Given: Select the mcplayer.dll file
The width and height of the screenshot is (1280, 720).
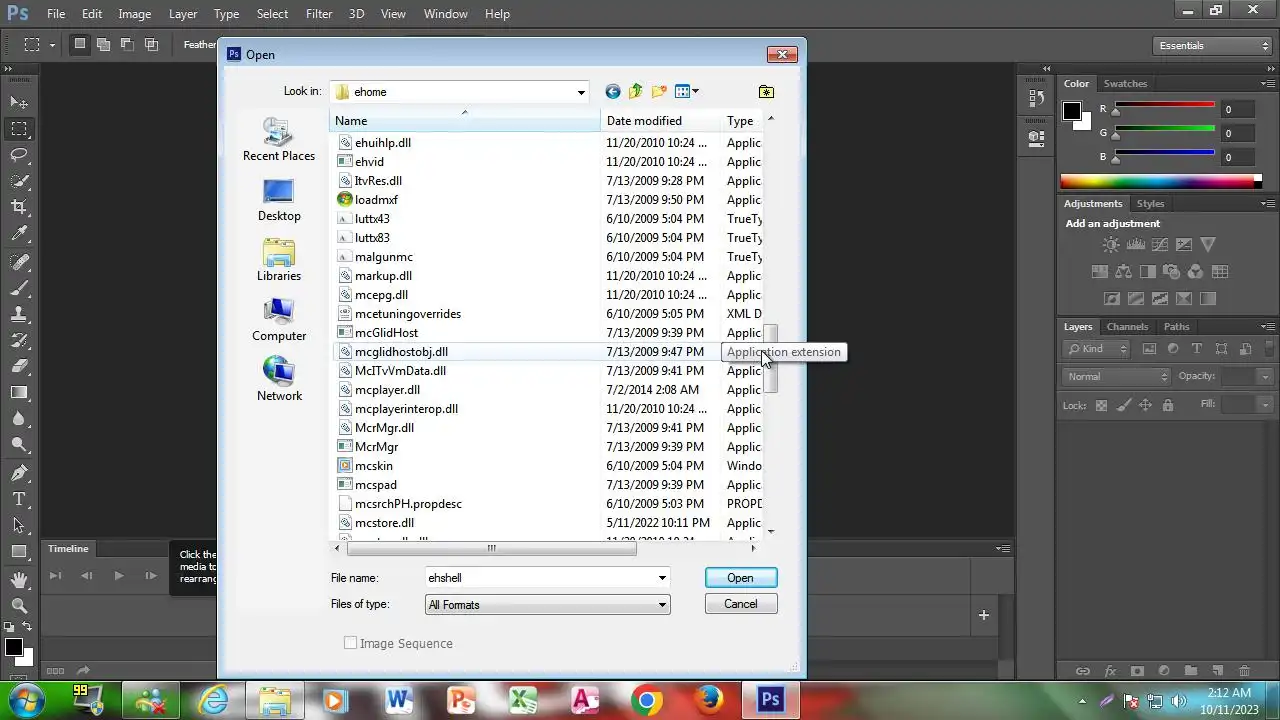Looking at the screenshot, I should point(387,390).
